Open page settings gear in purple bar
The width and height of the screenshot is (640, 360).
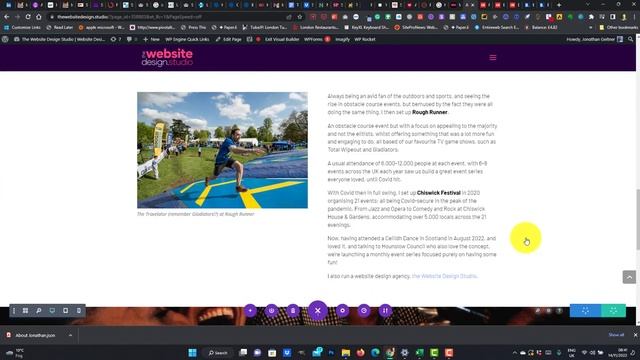point(342,311)
